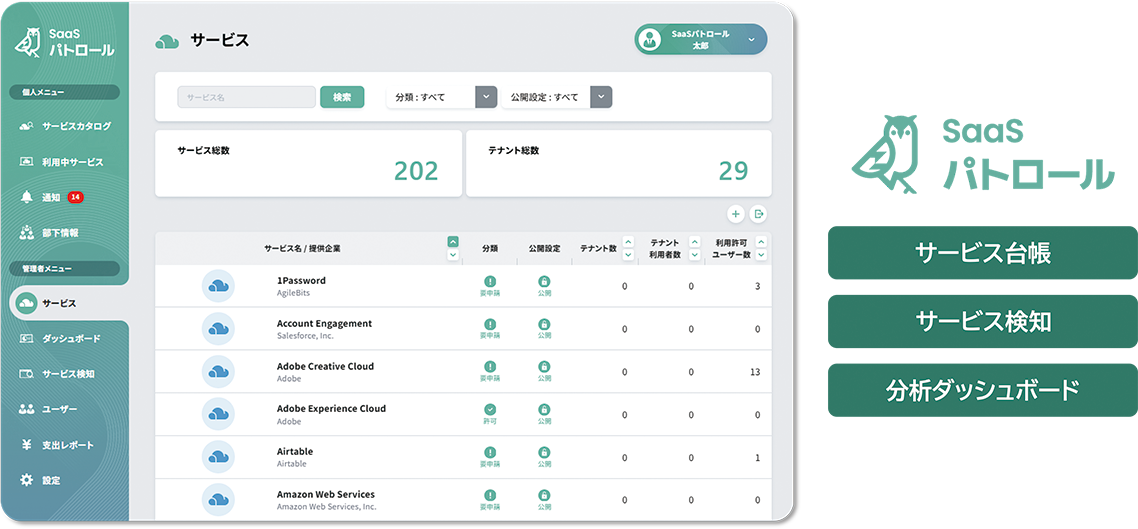Click the 1Password cloud icon

click(218, 286)
